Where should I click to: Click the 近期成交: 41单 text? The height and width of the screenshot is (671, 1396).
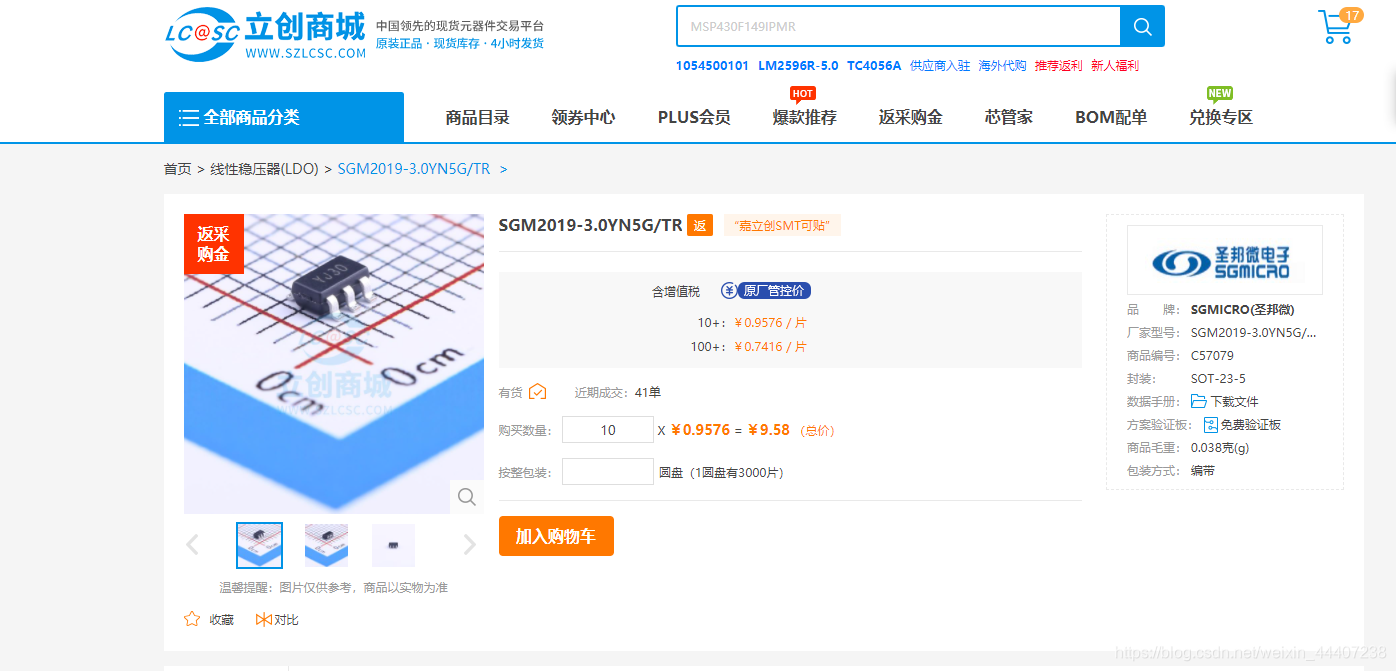pyautogui.click(x=617, y=393)
